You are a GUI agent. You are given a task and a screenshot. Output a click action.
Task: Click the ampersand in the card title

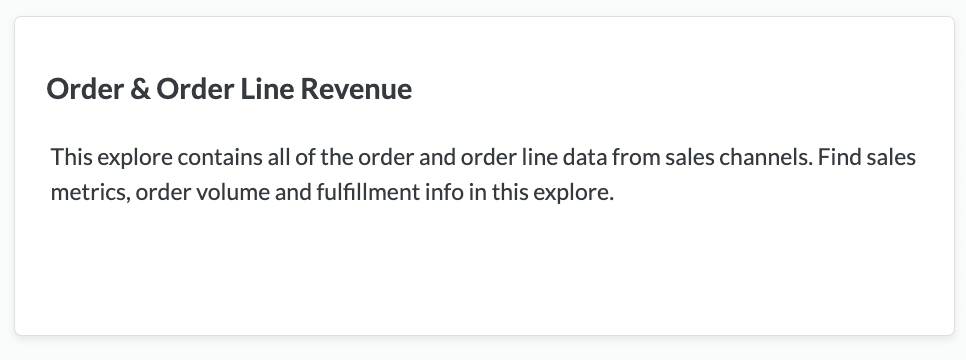140,89
